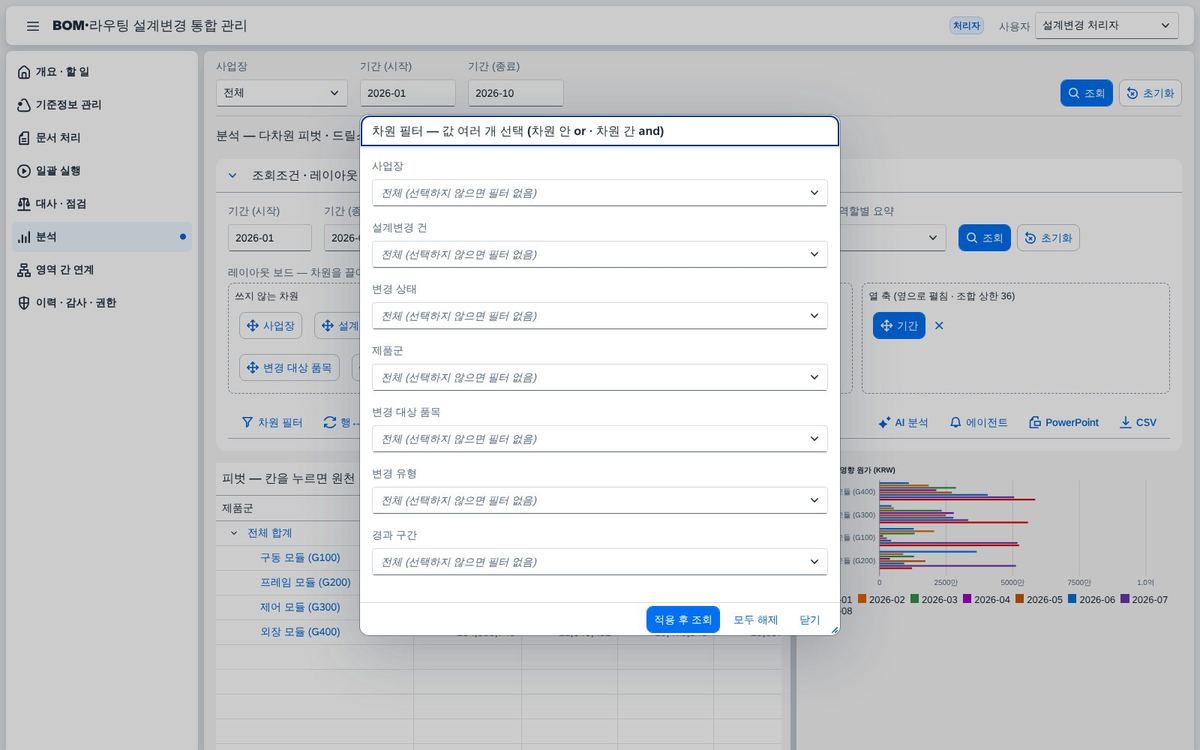The width and height of the screenshot is (1200, 750).
Task: Download the CSV export
Action: tap(1138, 423)
